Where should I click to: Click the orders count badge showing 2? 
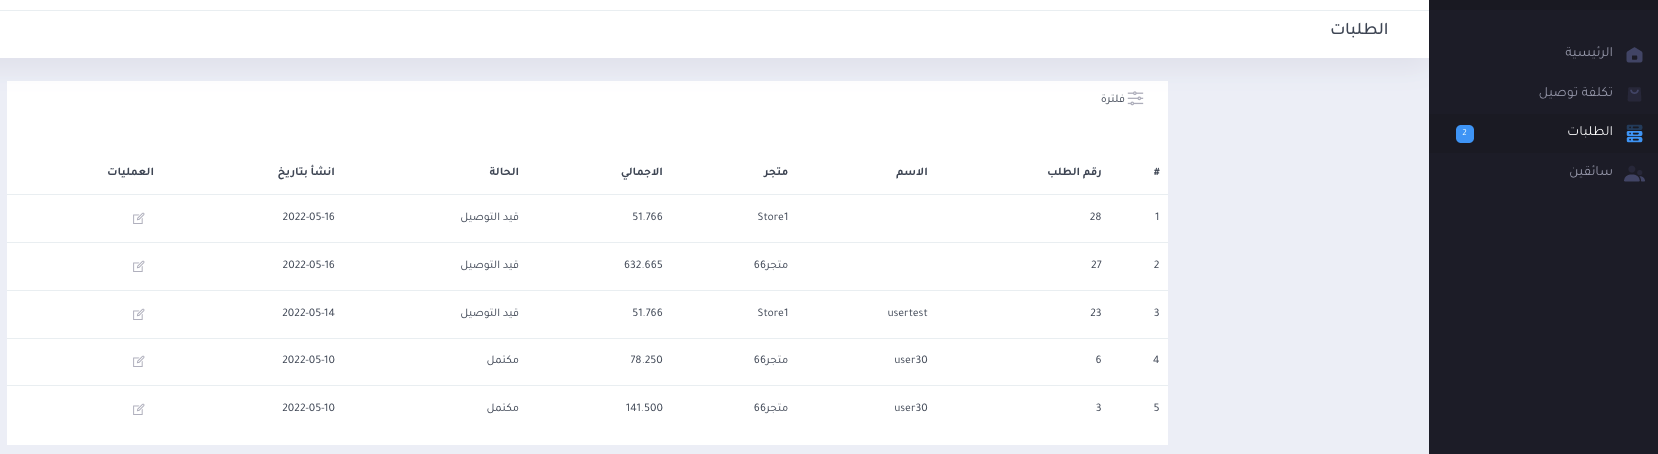tap(1465, 133)
